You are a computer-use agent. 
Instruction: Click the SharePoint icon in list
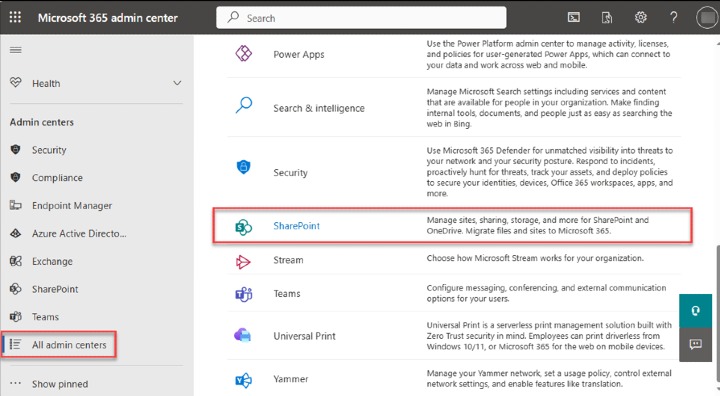pos(243,226)
